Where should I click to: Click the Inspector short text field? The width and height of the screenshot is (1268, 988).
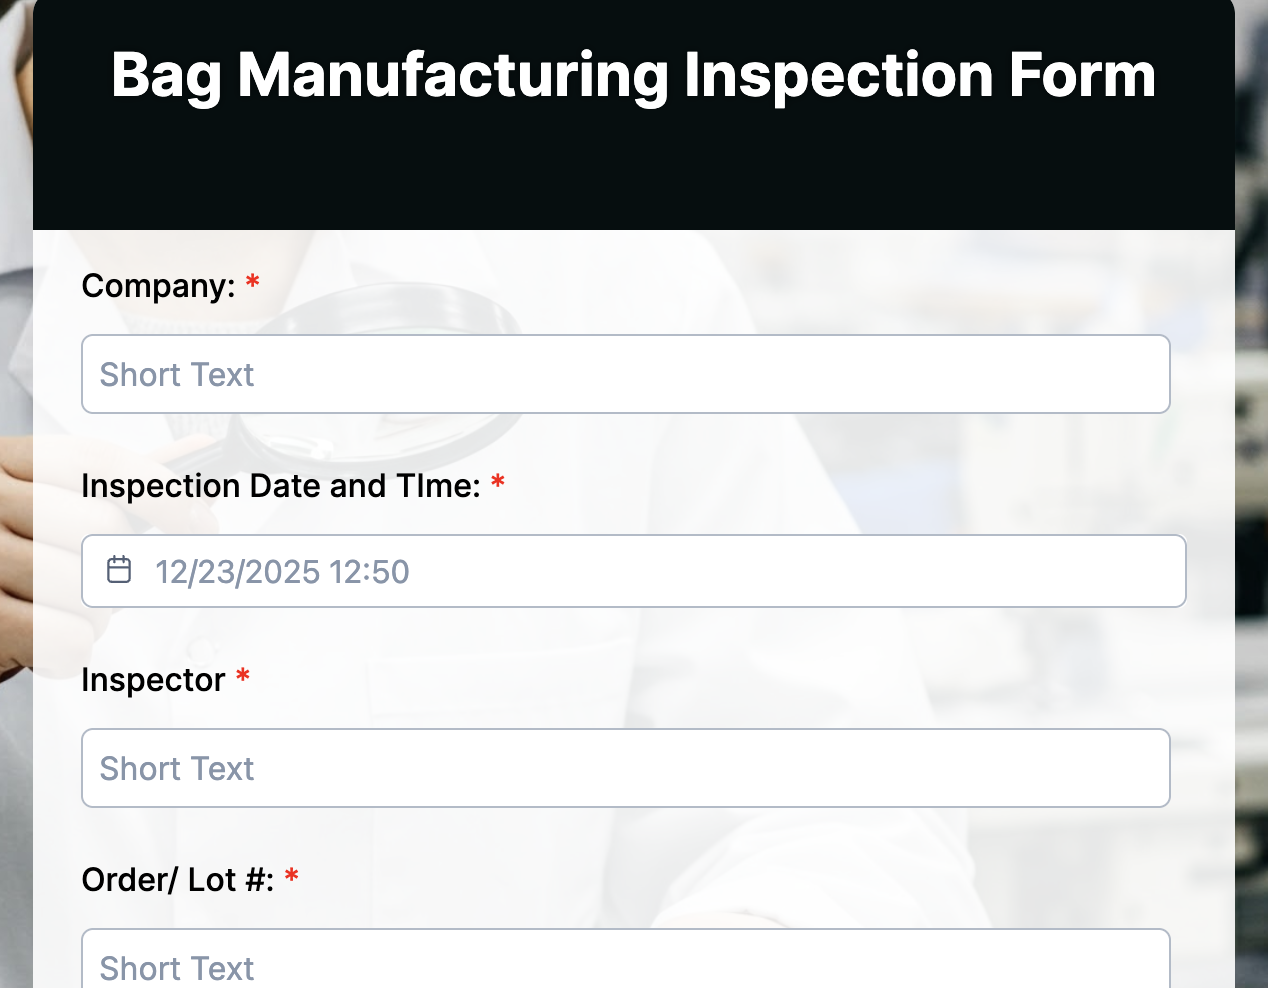pyautogui.click(x=625, y=767)
